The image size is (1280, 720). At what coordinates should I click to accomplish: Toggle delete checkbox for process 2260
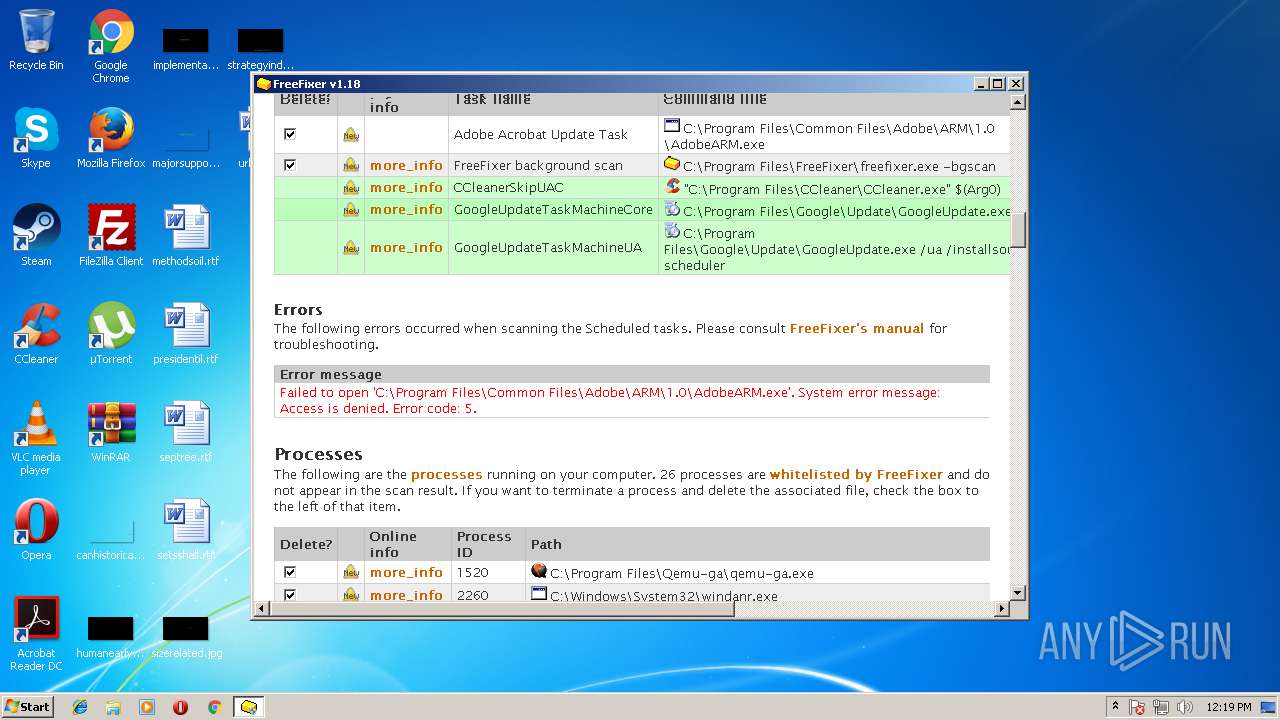pyautogui.click(x=290, y=595)
